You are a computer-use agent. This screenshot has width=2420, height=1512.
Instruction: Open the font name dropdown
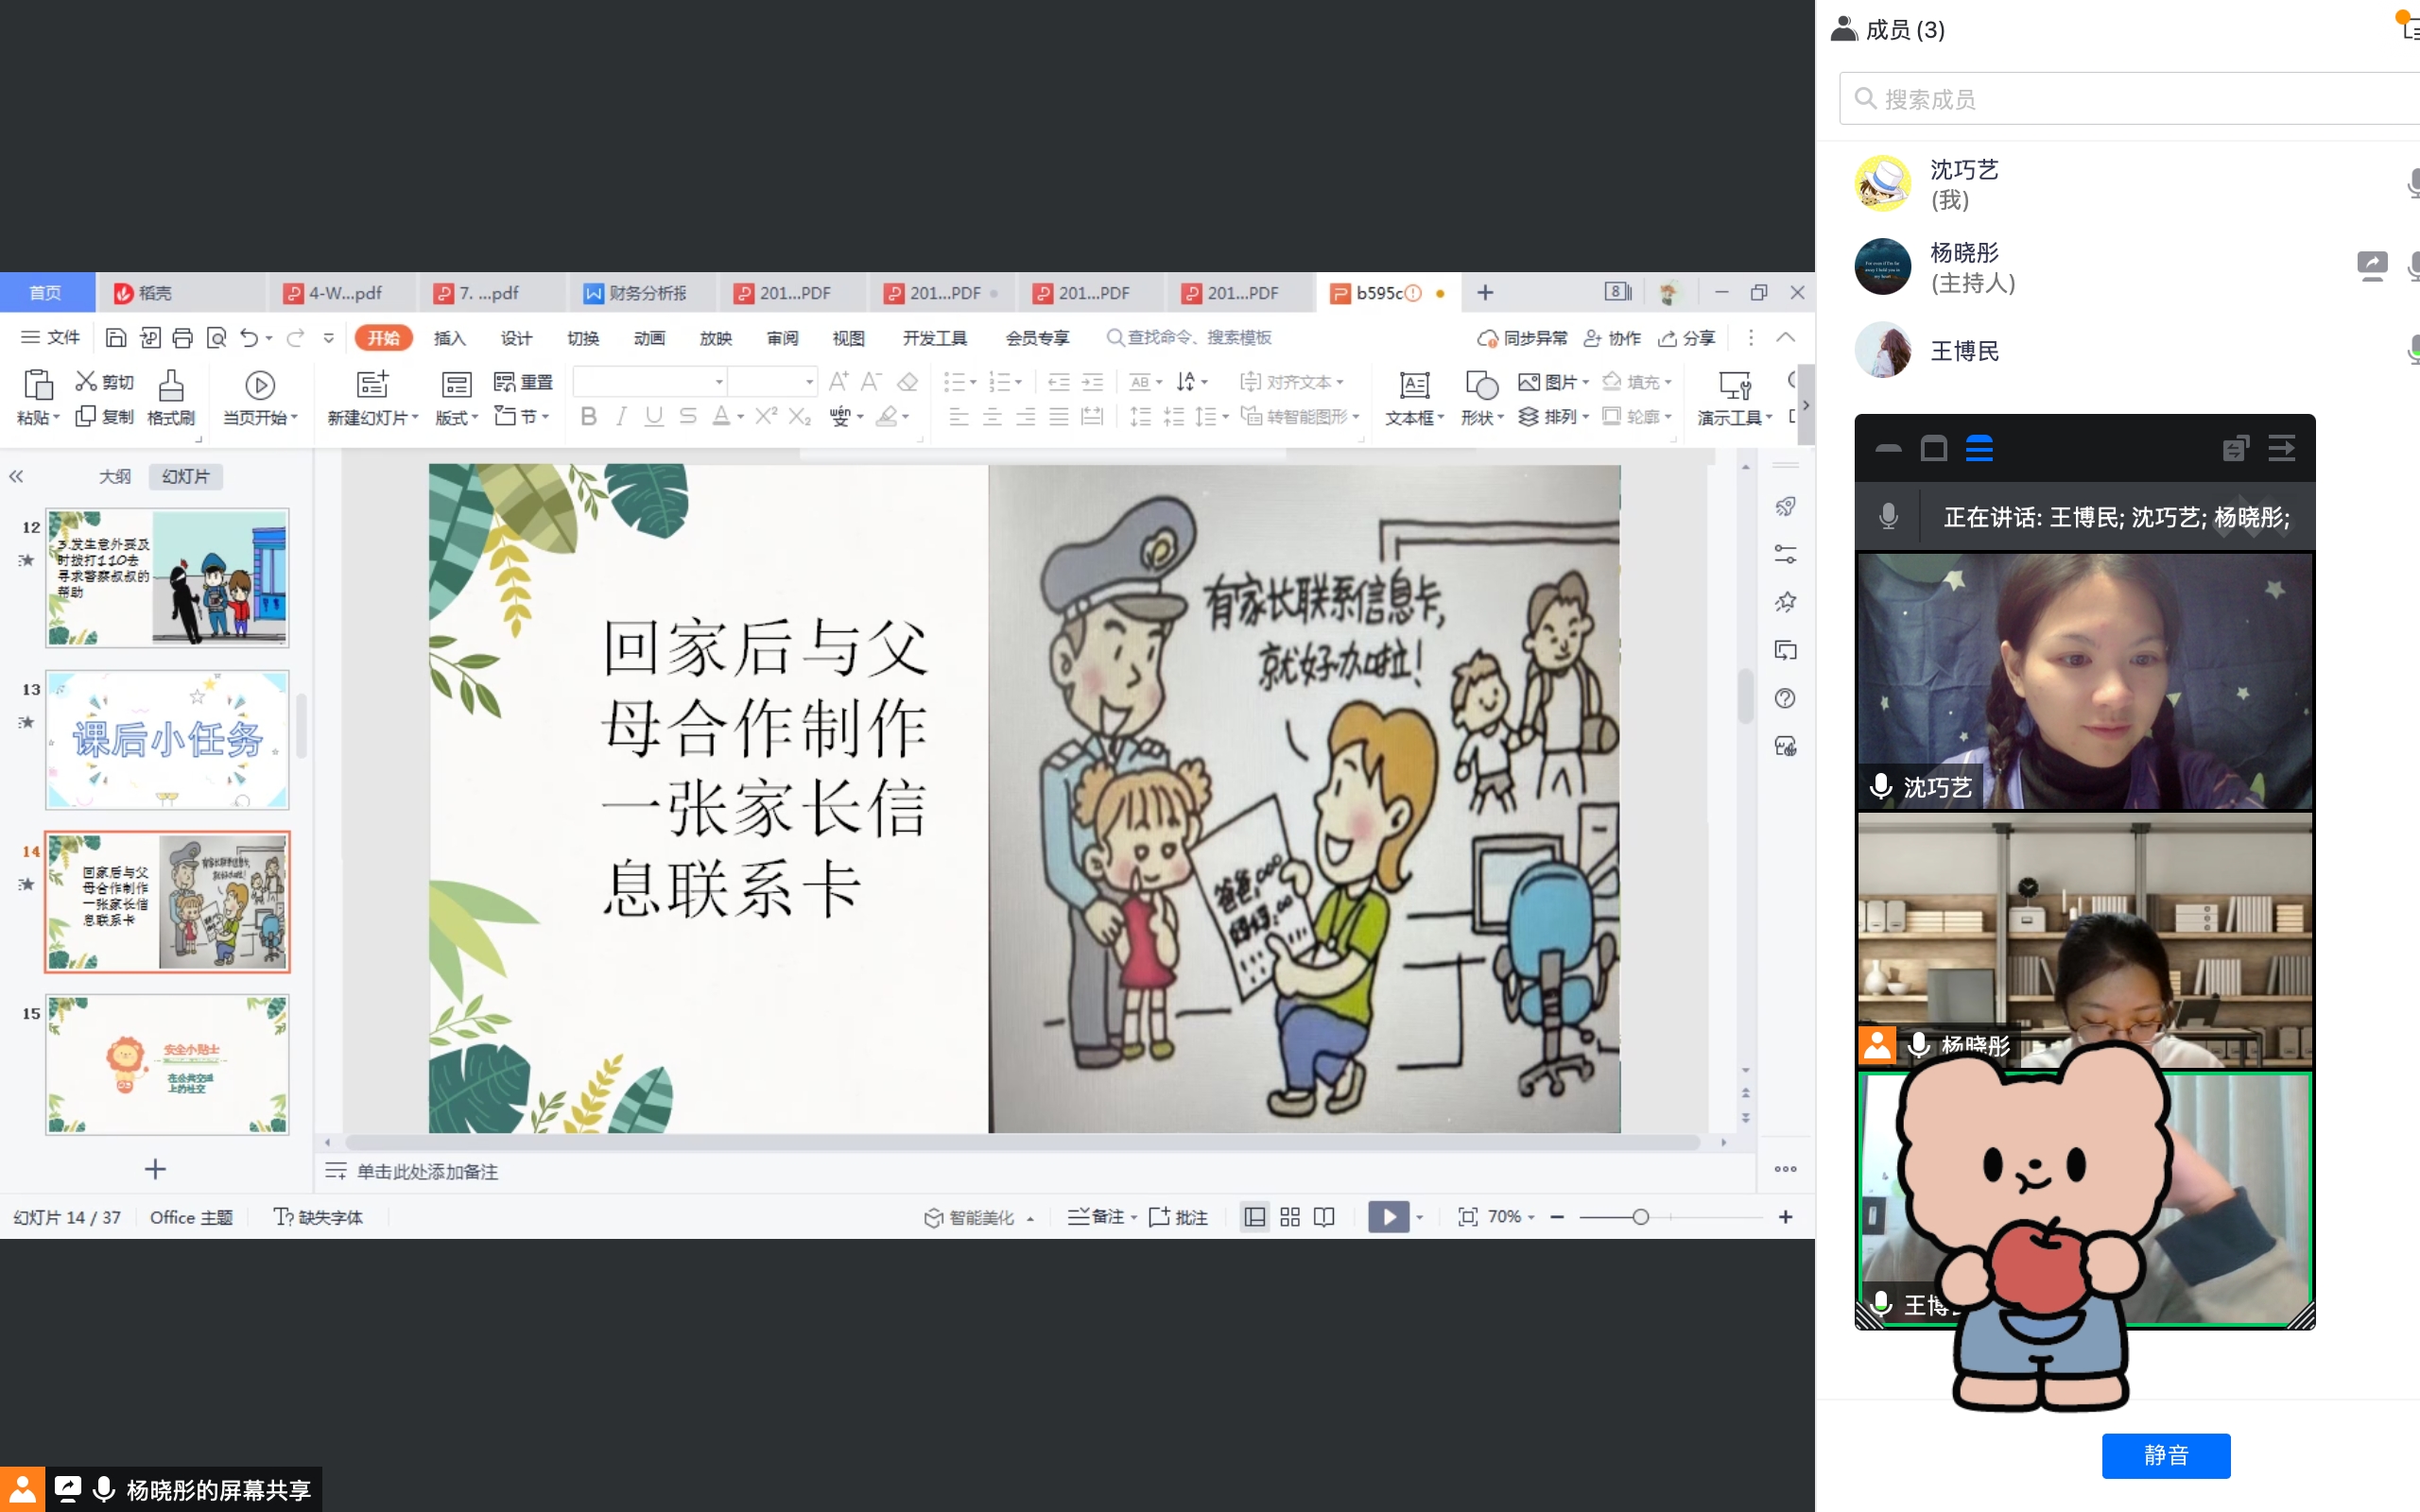[718, 382]
